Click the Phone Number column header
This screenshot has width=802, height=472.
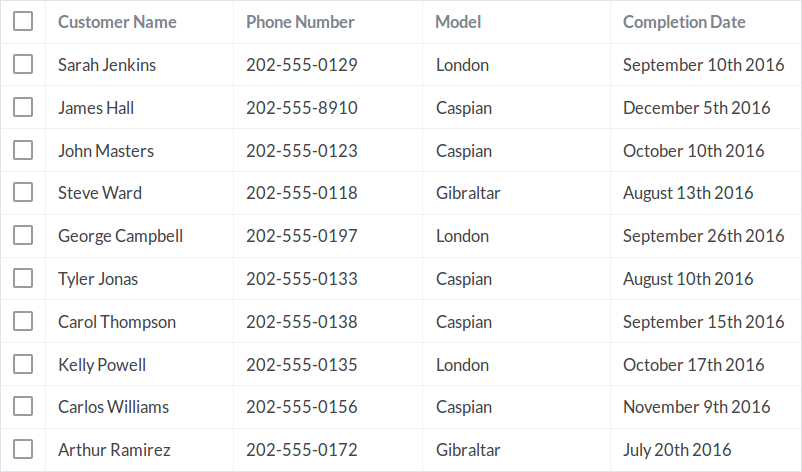(300, 22)
